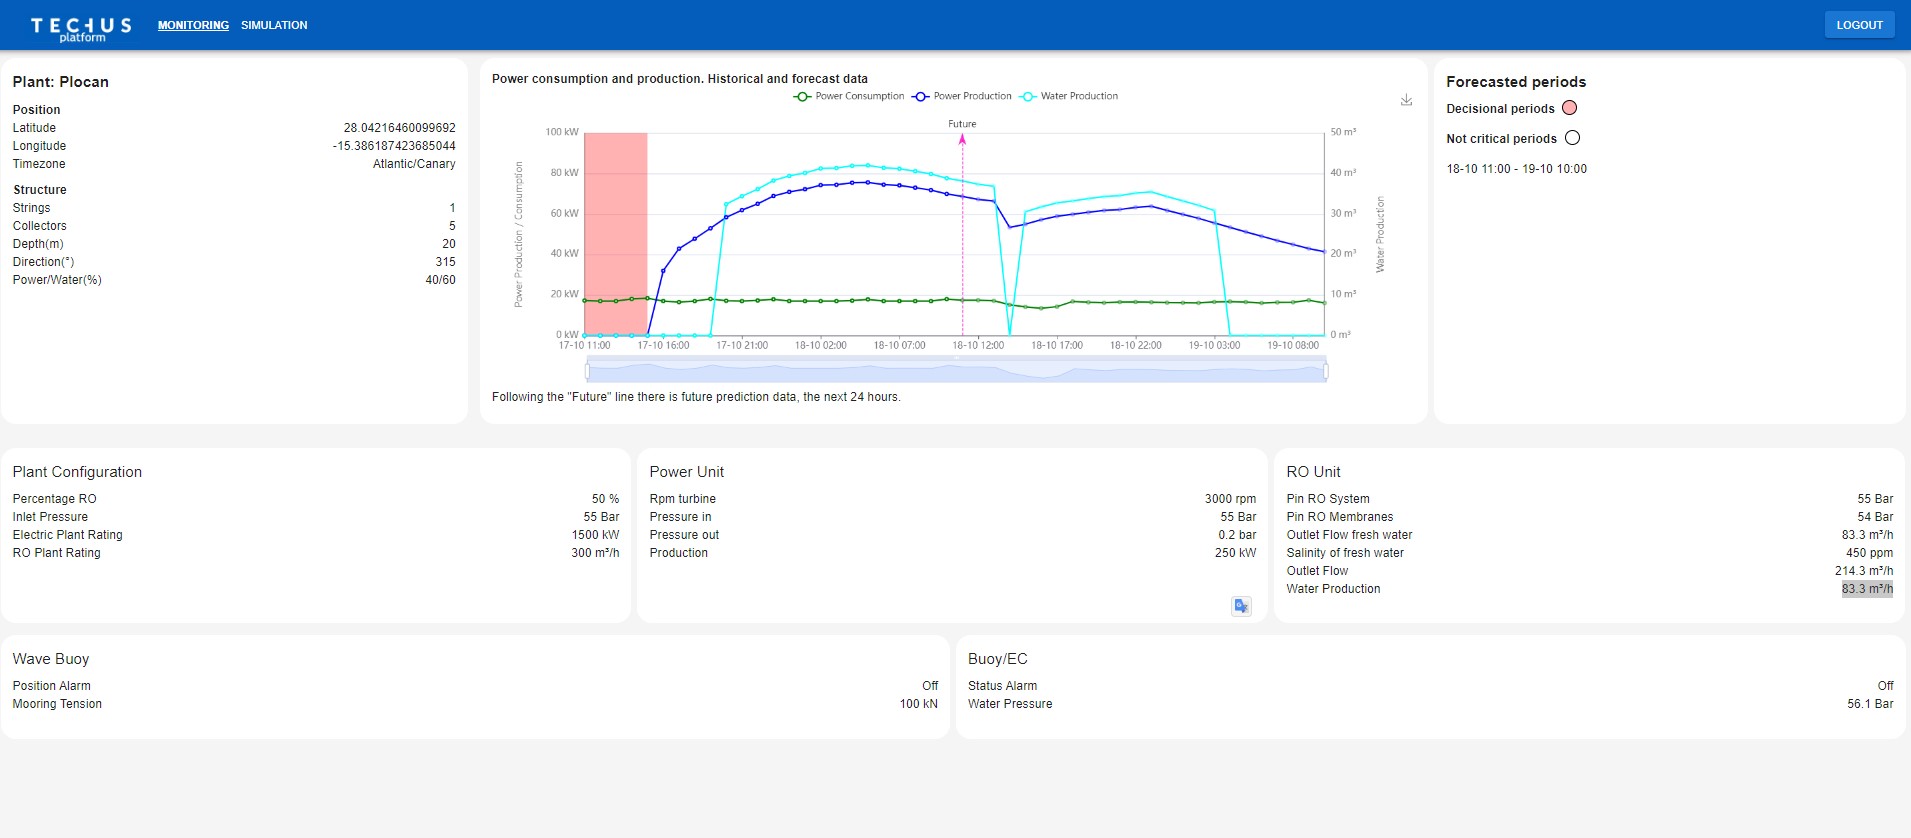Toggle the Water Production series in legend
The image size is (1911, 838).
pyautogui.click(x=1069, y=96)
